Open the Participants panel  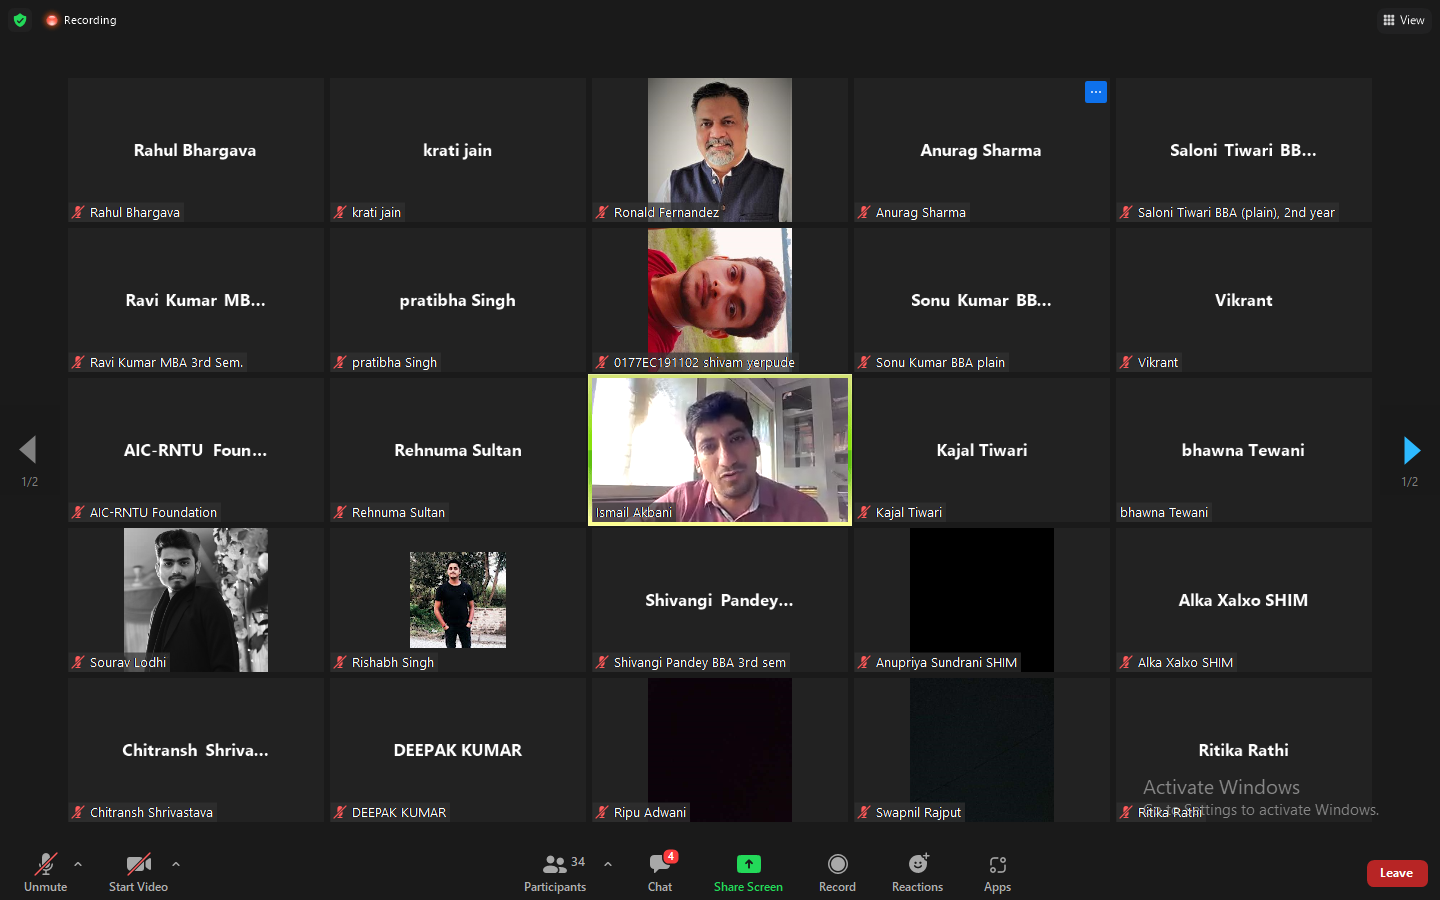pos(555,872)
